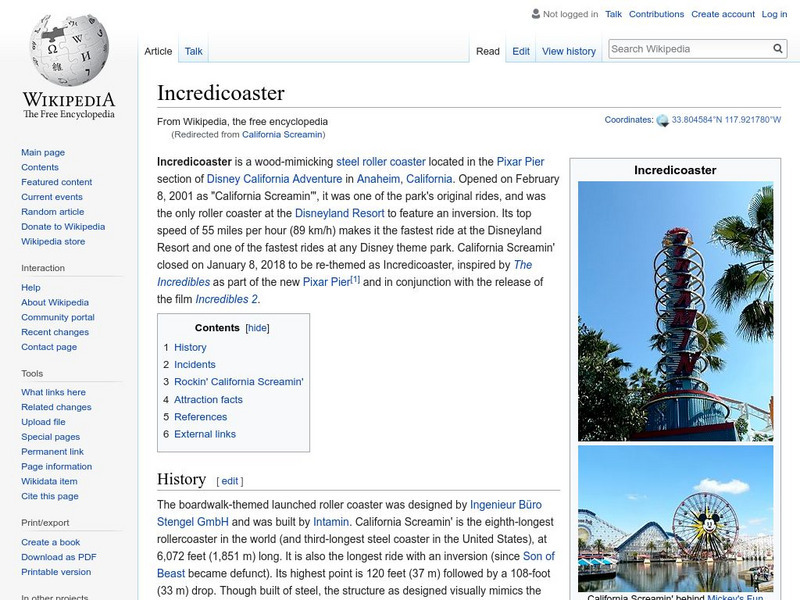The image size is (800, 600).
Task: Open the Edit tab
Action: (x=521, y=51)
